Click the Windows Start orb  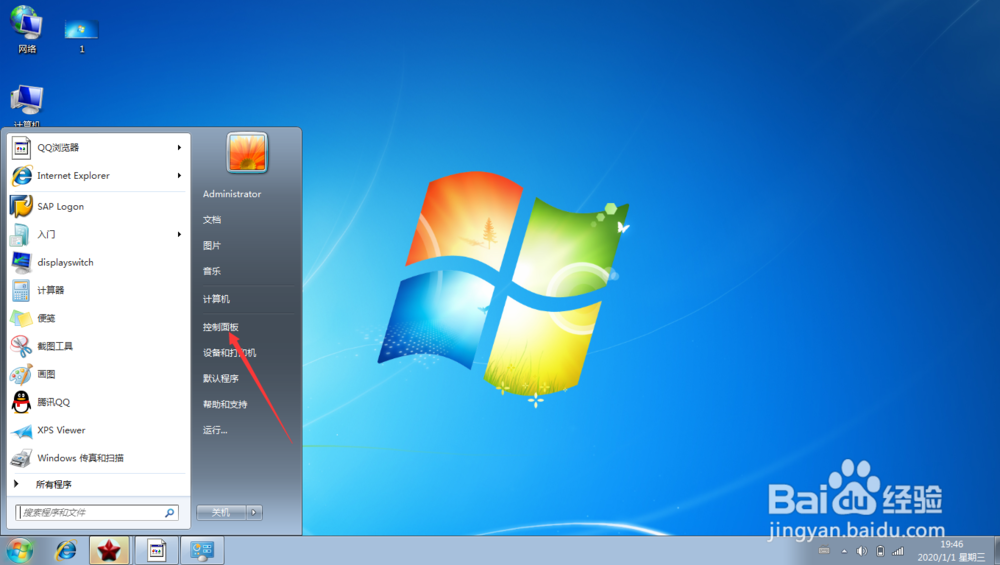19,550
